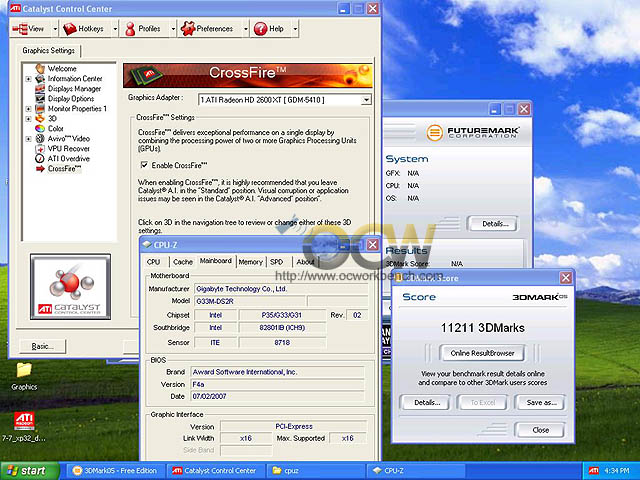Click the Windows Start button

(30, 471)
